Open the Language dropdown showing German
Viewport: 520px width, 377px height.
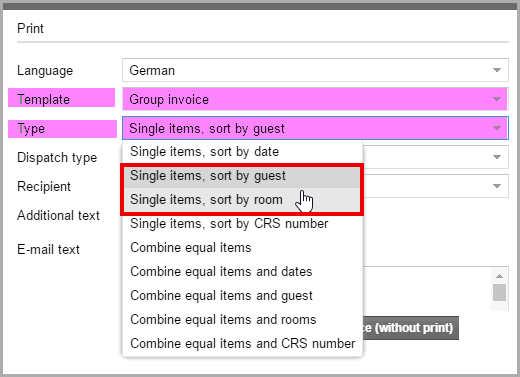pos(315,70)
